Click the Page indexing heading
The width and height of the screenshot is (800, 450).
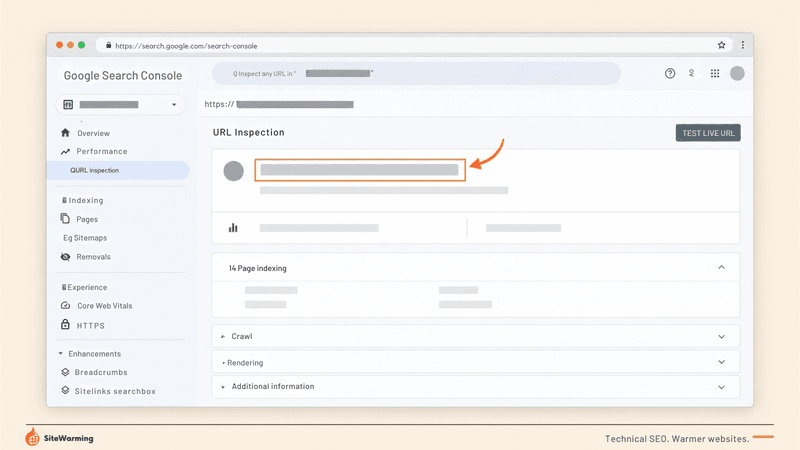[258, 268]
